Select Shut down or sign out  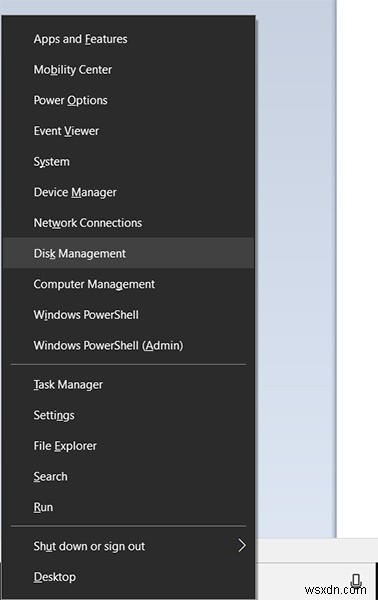[x=128, y=546]
